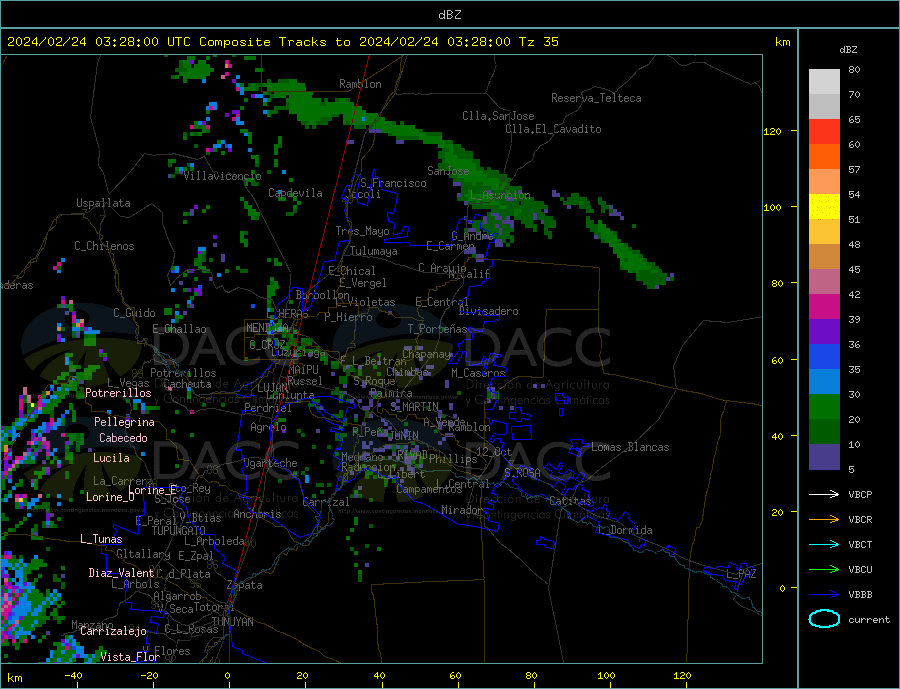Viewport: 900px width, 689px height.
Task: Pick the purple 36-39 dBZ swatch
Action: point(824,332)
